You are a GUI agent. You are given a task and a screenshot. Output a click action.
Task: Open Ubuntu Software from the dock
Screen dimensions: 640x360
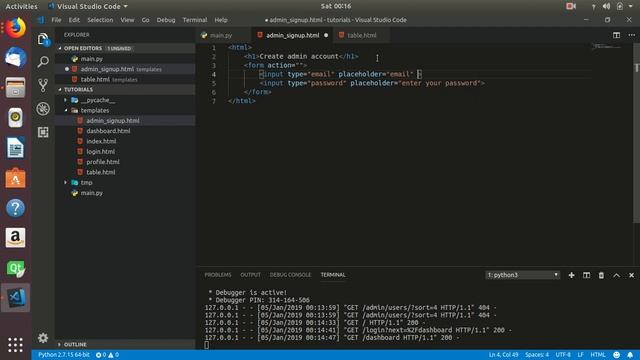coord(16,178)
